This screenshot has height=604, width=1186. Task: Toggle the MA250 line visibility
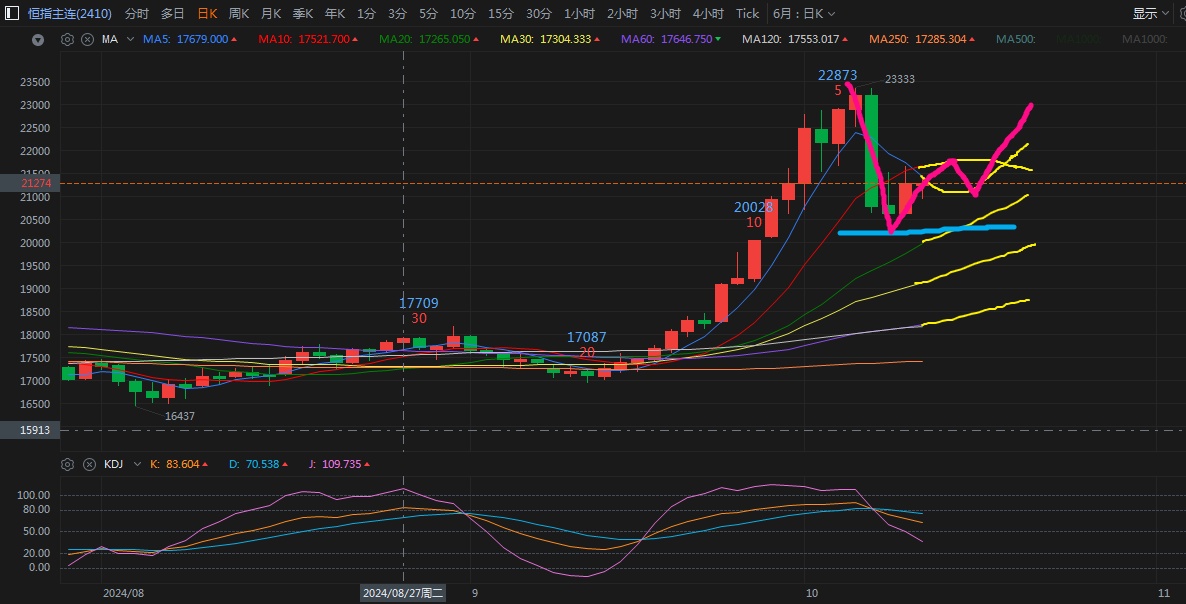(917, 39)
